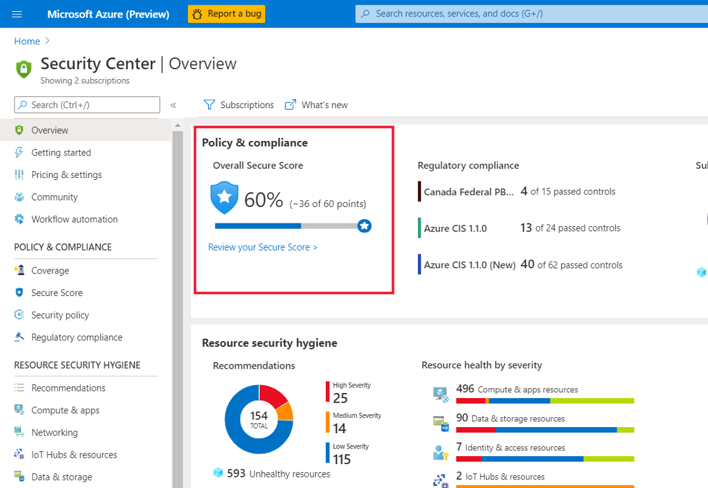Click the top resource search field
The width and height of the screenshot is (708, 488).
point(531,14)
